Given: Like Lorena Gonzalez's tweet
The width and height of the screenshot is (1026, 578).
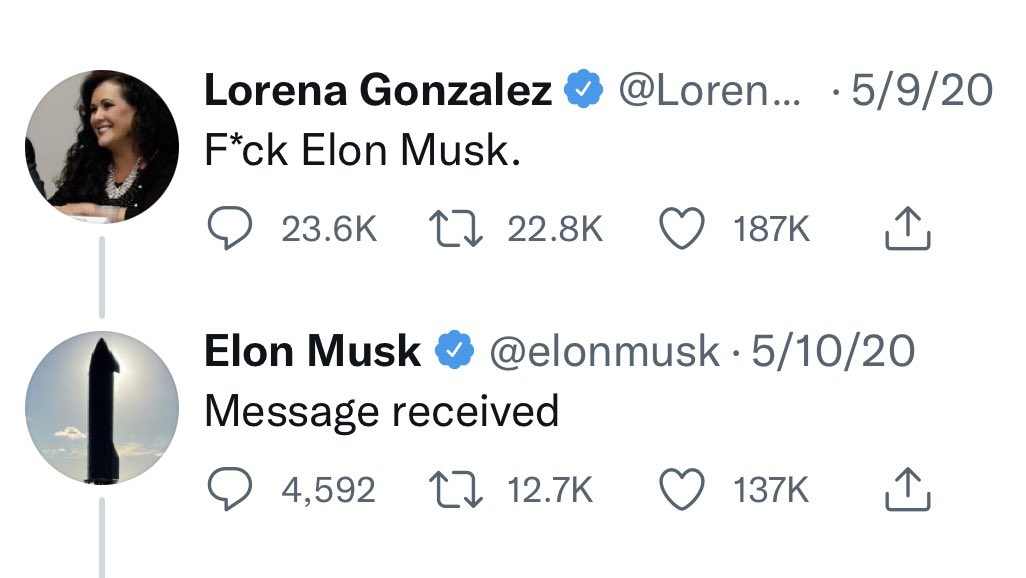Looking at the screenshot, I should pyautogui.click(x=681, y=228).
